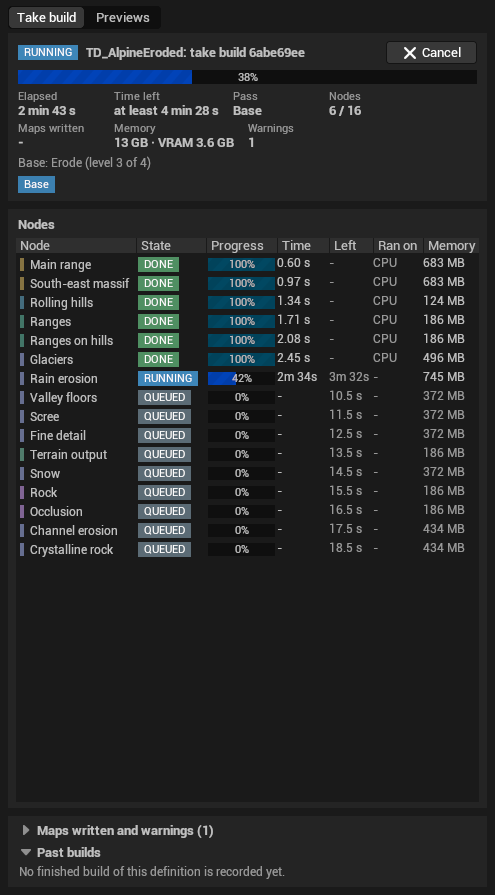This screenshot has height=895, width=495.
Task: Click the Left column header
Action: (351, 245)
